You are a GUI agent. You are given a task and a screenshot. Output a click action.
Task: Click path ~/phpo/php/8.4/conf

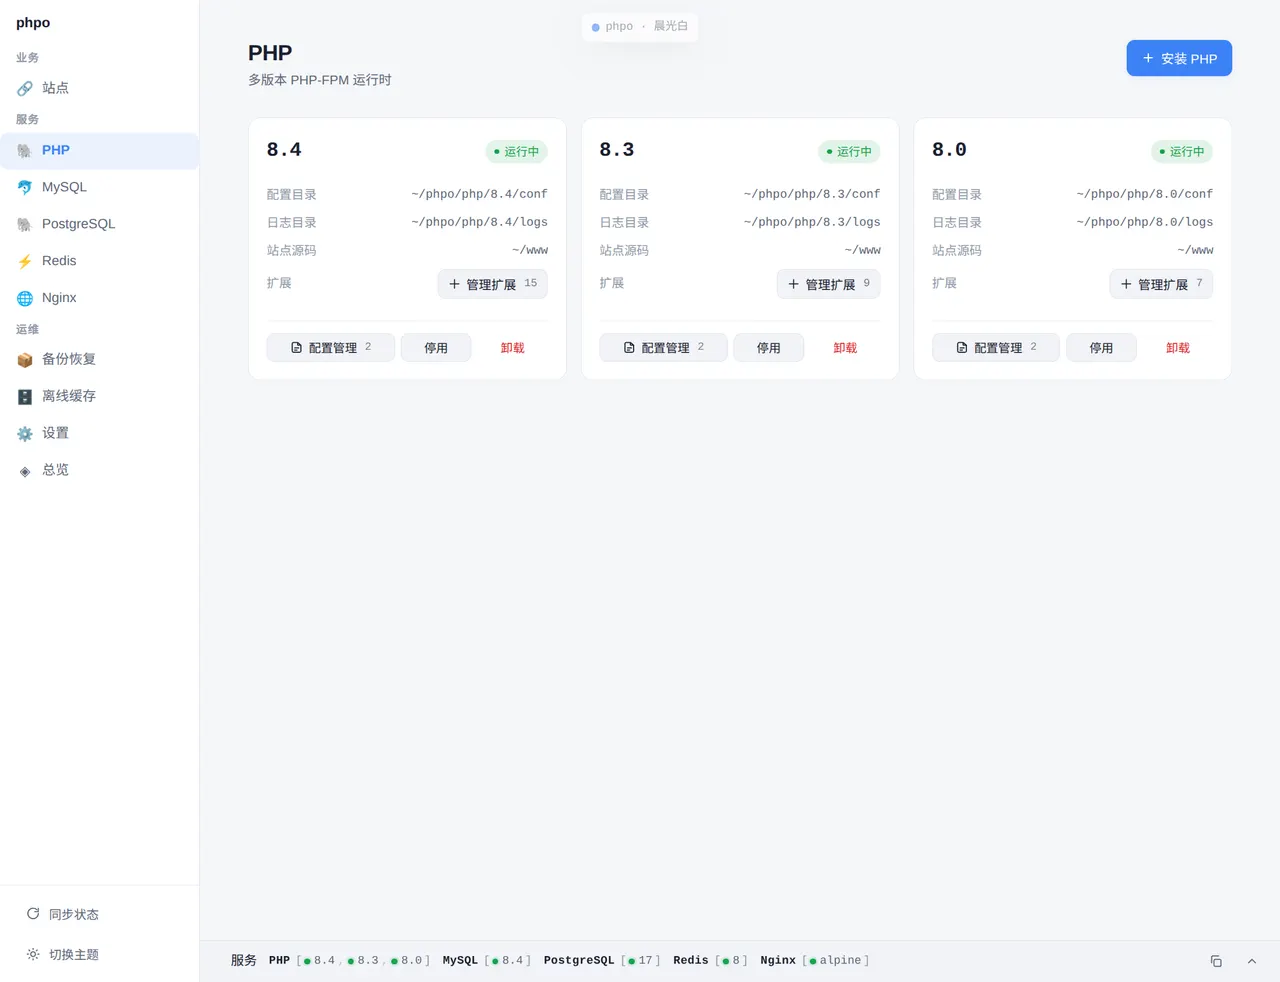[479, 194]
